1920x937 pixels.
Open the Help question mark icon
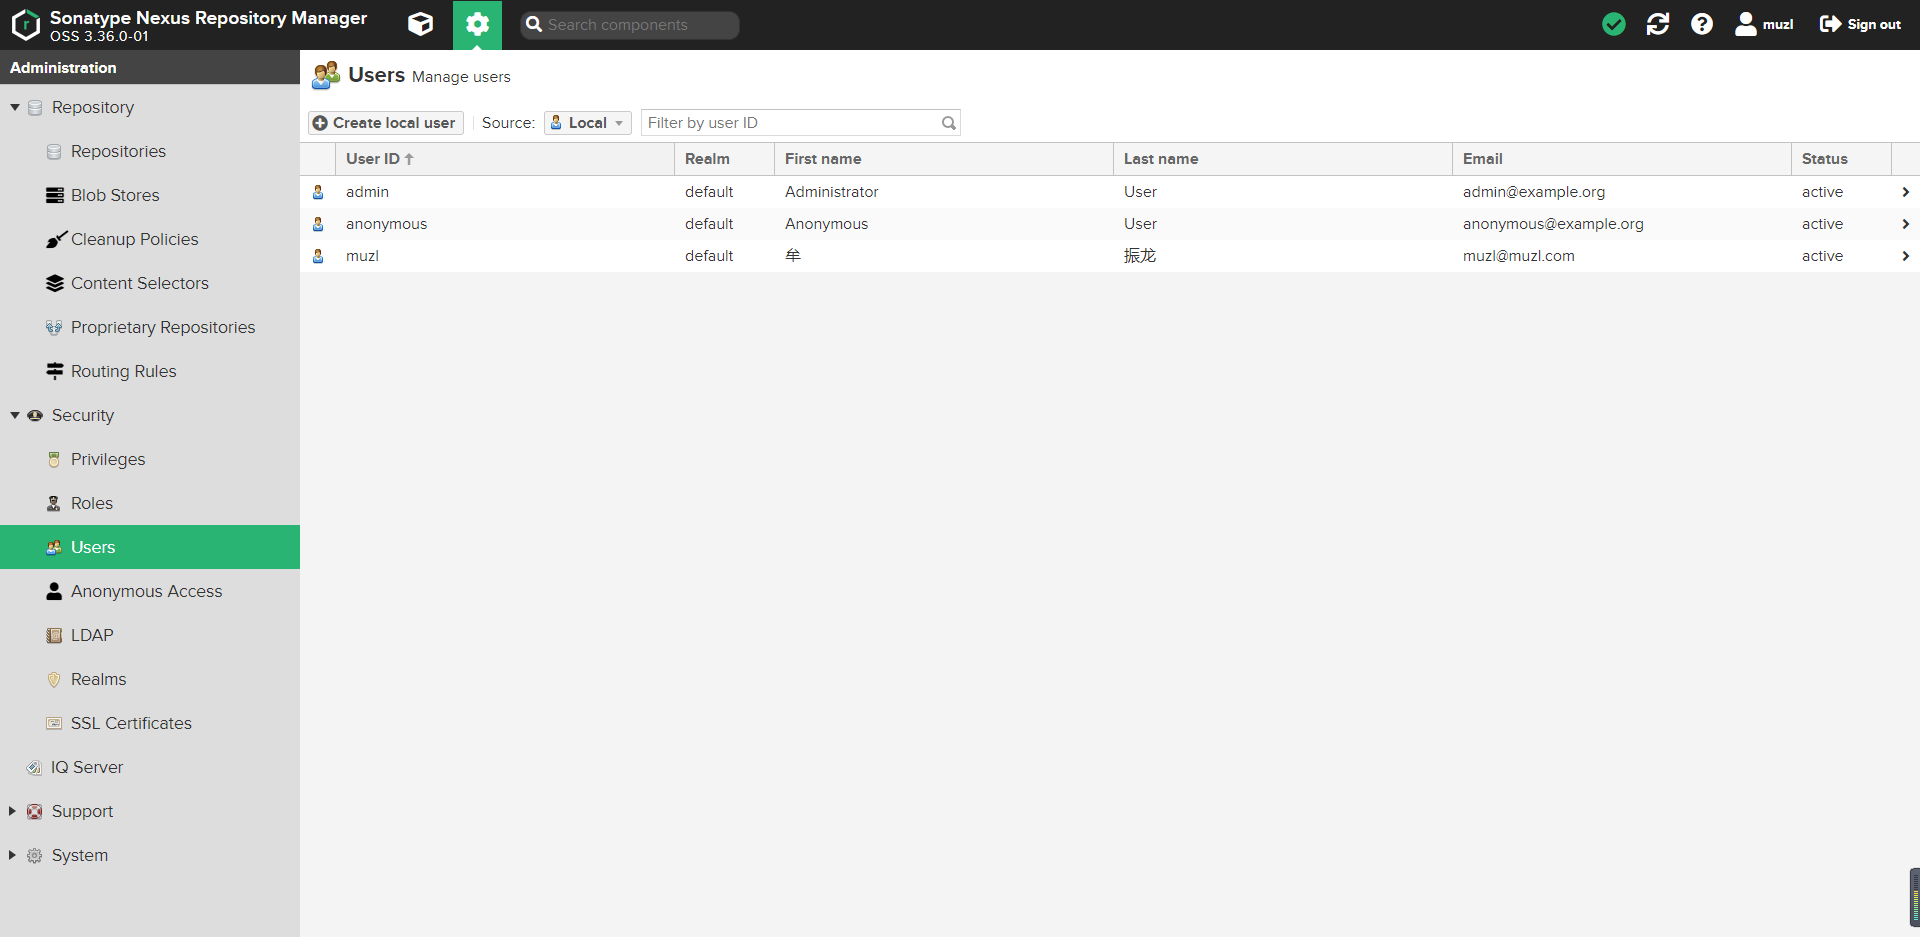point(1702,24)
